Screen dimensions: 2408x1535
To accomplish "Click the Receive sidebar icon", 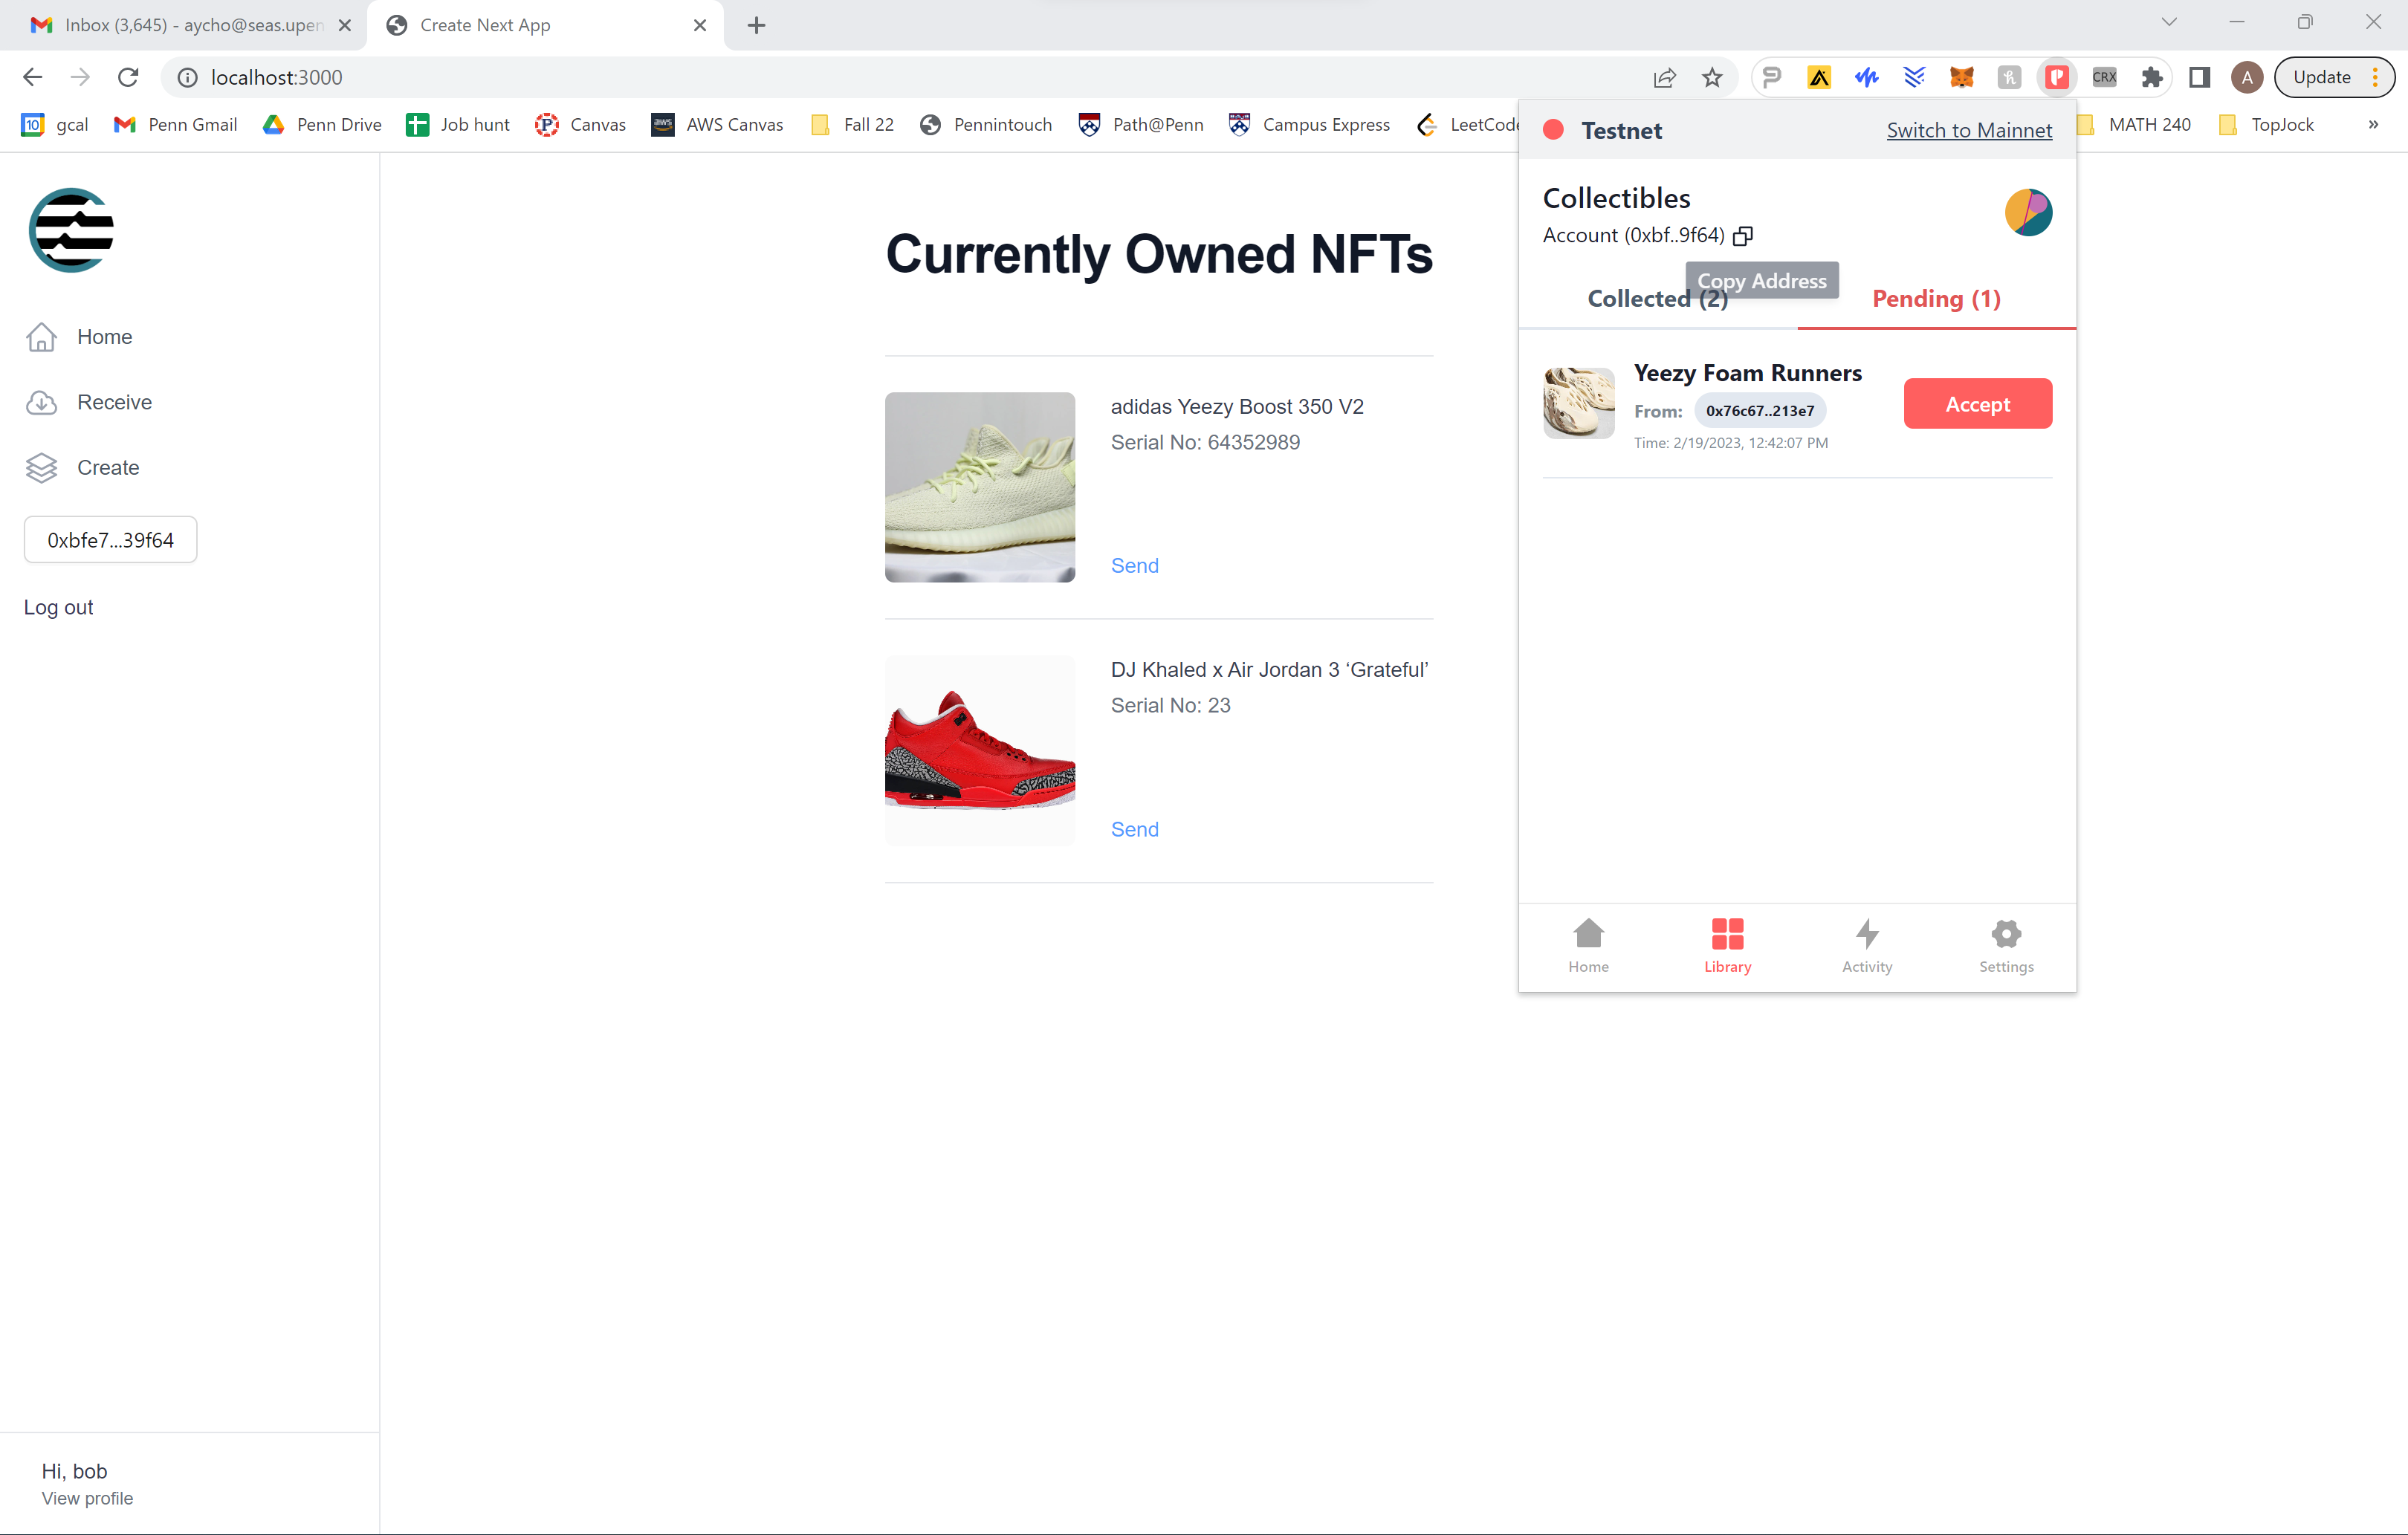I will tap(41, 402).
